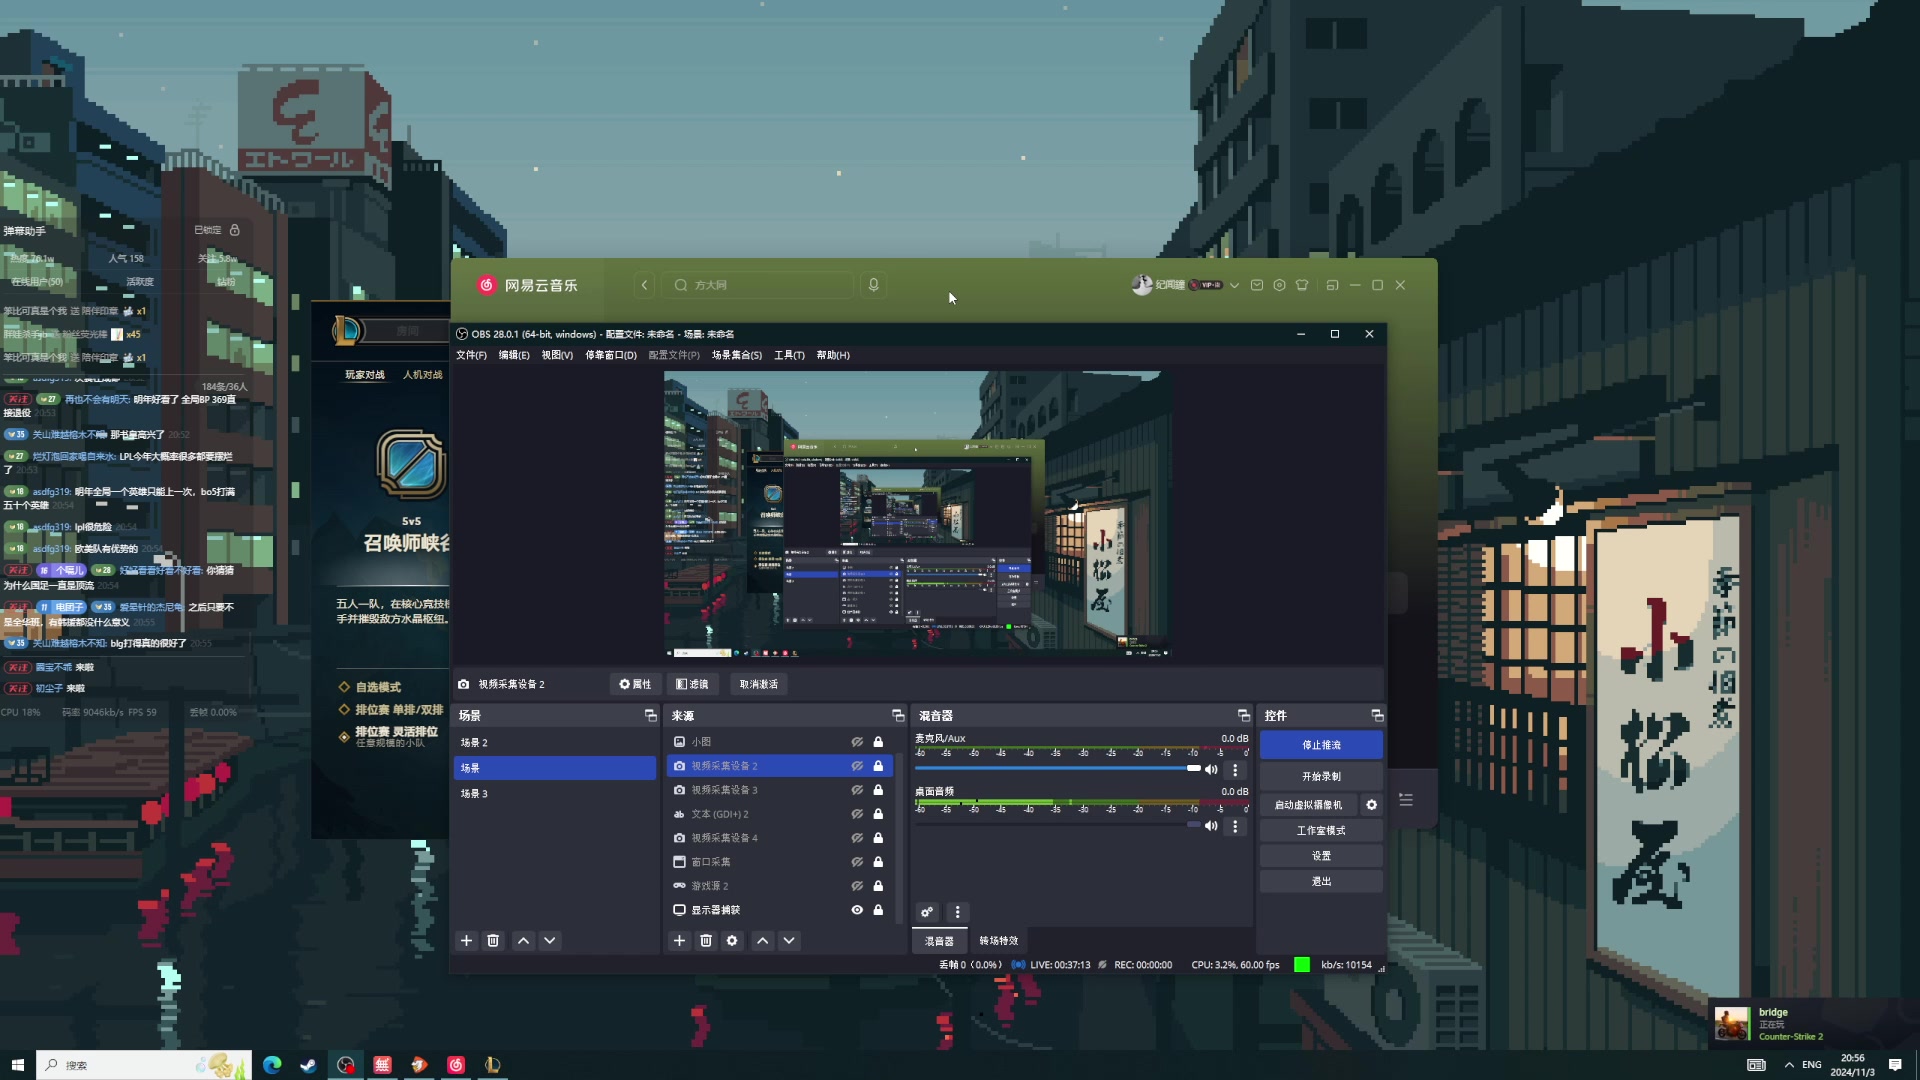Select scene 场景 2 in scenes list
Image resolution: width=1920 pixels, height=1080 pixels.
point(555,743)
